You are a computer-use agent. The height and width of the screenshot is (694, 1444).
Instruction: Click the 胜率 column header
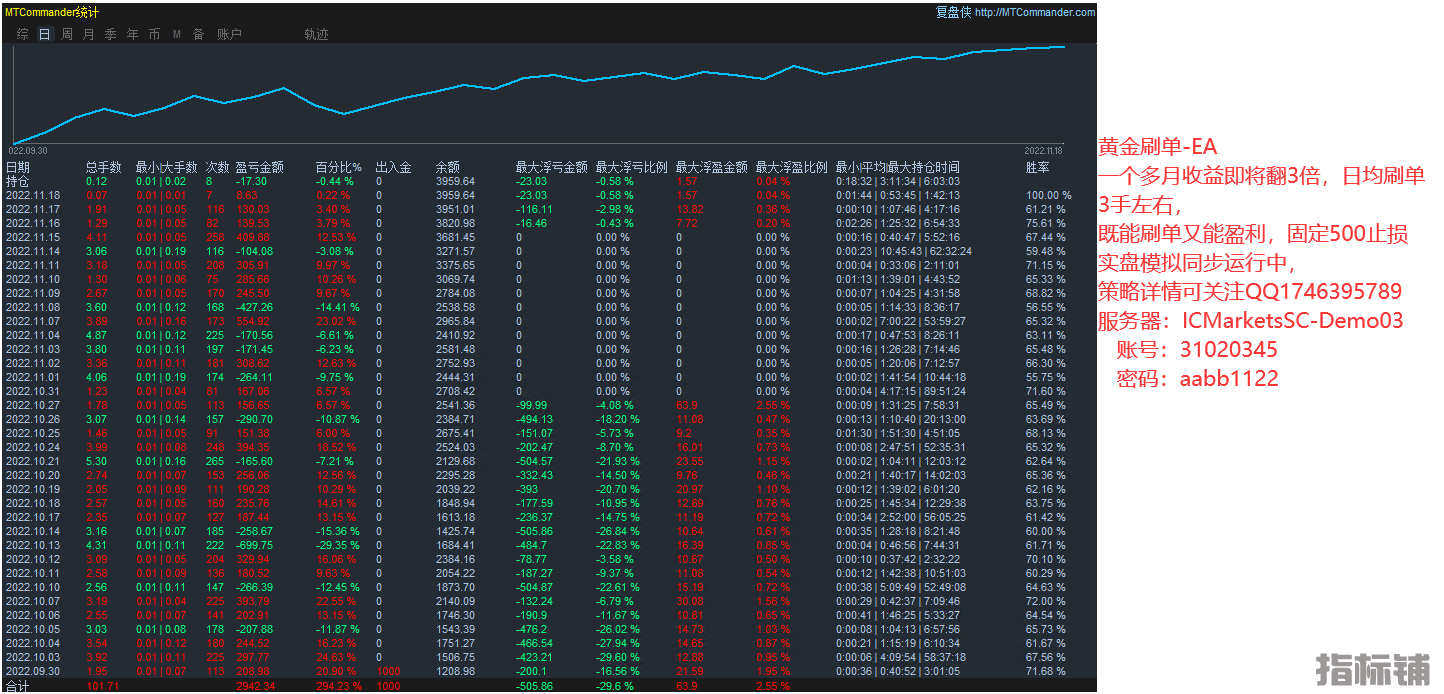coord(1038,168)
